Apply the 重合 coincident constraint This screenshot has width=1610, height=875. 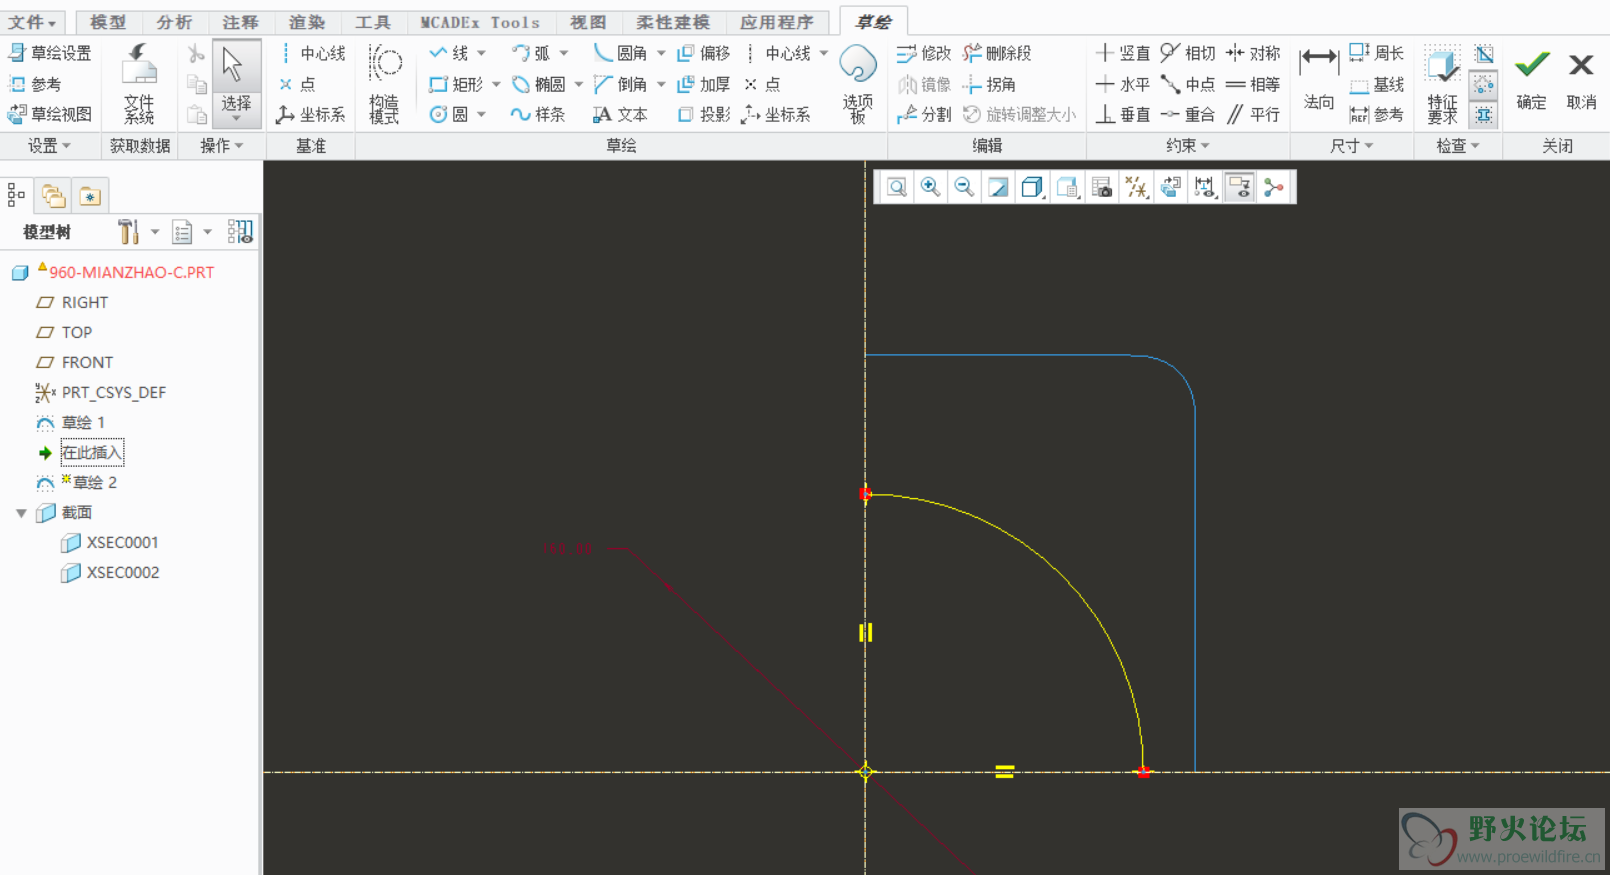point(1188,114)
